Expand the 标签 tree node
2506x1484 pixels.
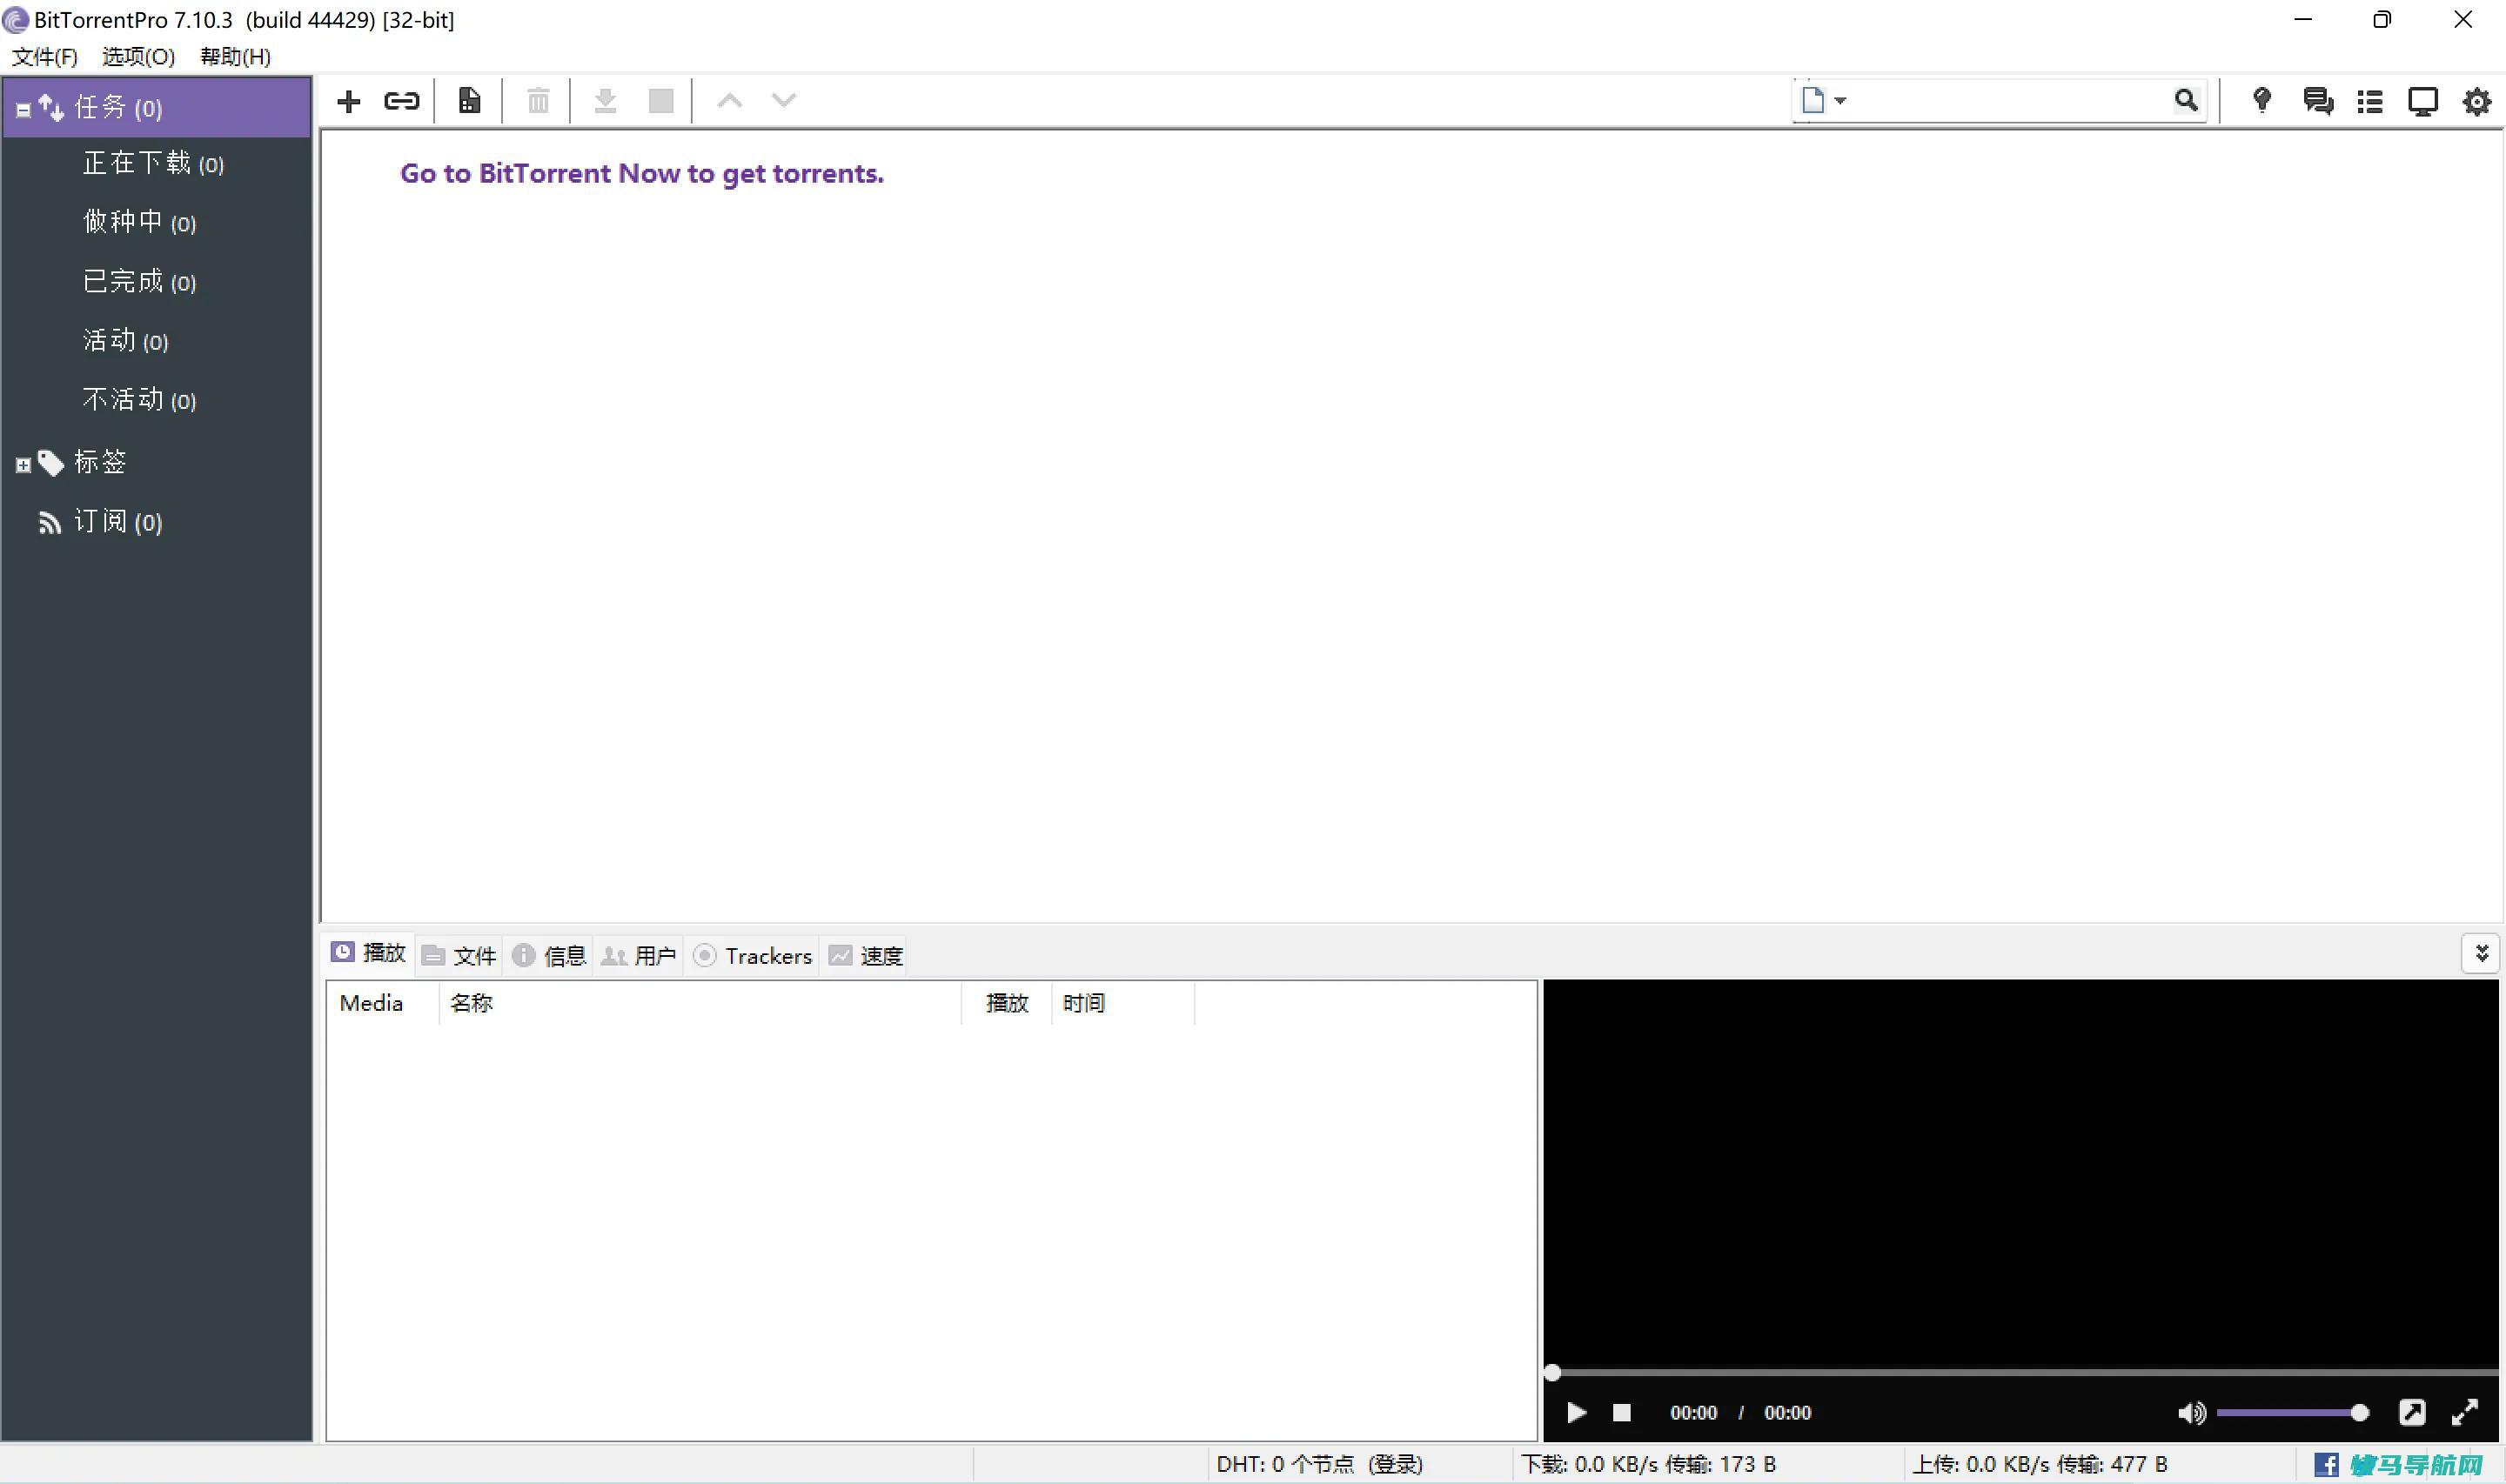tap(23, 465)
